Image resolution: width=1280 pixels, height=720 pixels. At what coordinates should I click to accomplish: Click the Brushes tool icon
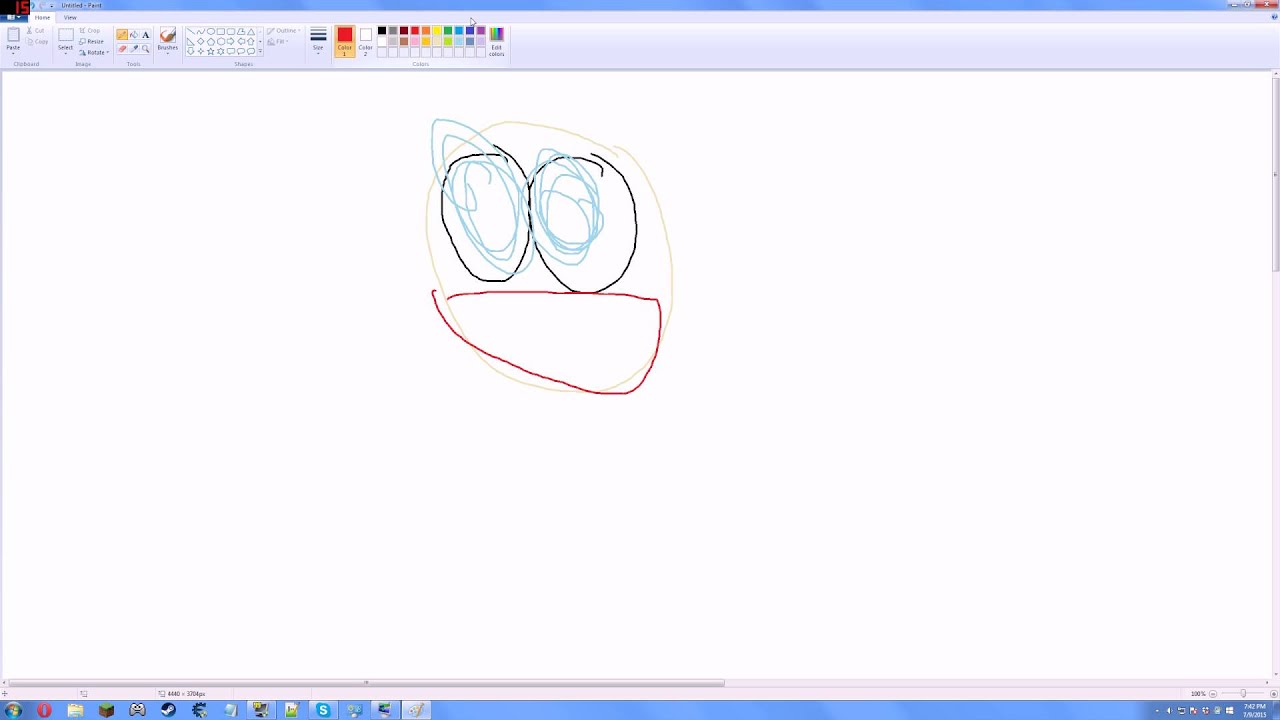tap(168, 35)
